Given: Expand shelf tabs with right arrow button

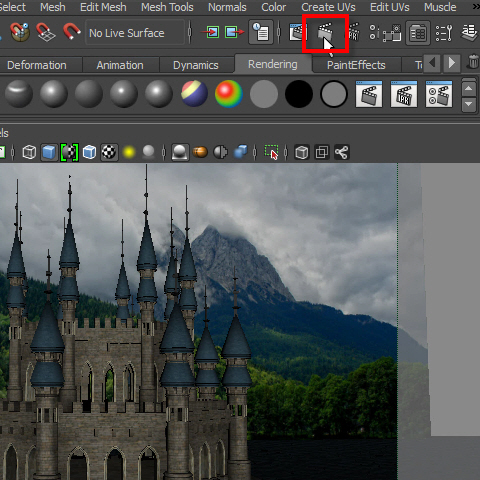Looking at the screenshot, I should (x=452, y=63).
